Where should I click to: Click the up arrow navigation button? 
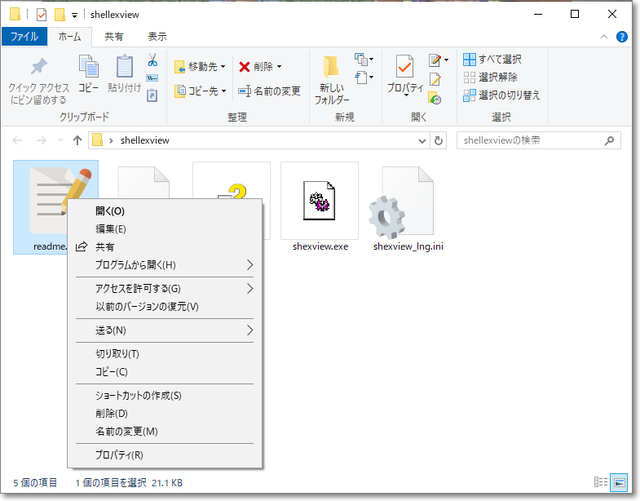tap(78, 141)
